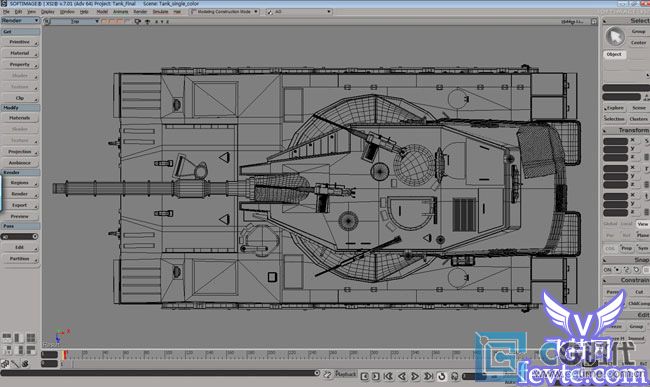Click the eye visibility icon in viewport toolbar
The height and width of the screenshot is (387, 650).
click(x=147, y=21)
